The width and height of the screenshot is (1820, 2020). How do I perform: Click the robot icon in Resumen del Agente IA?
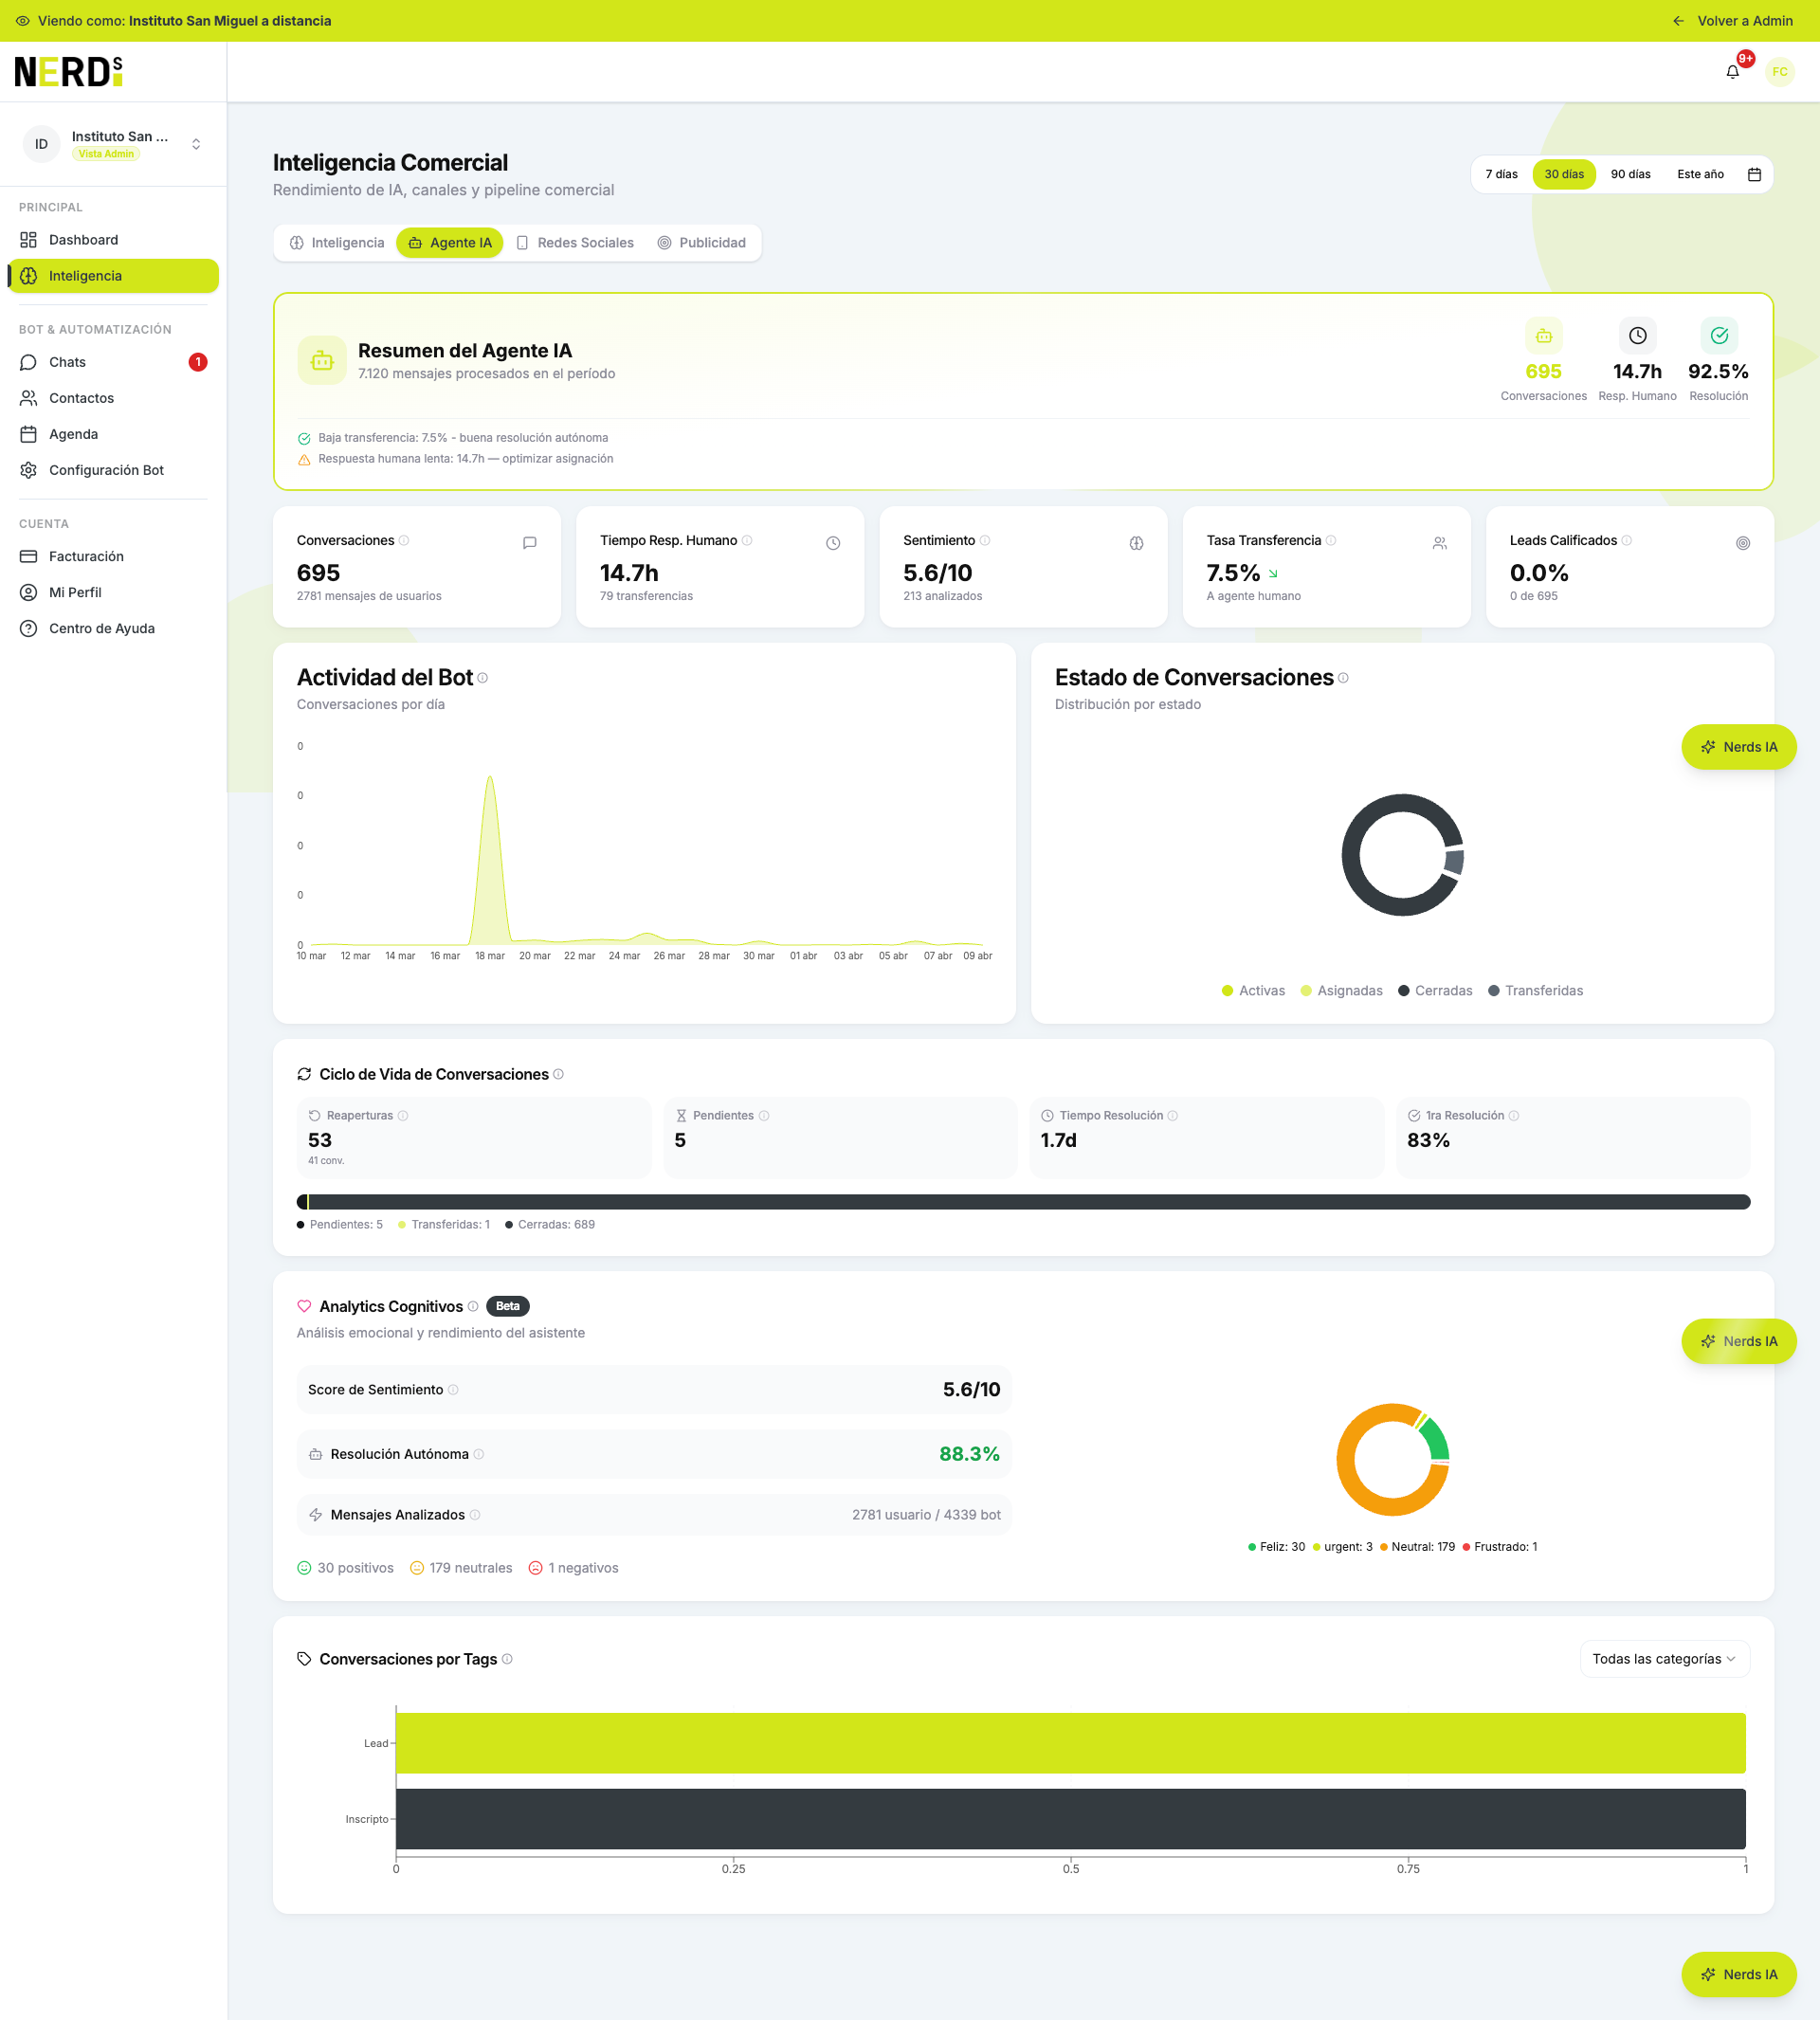322,360
